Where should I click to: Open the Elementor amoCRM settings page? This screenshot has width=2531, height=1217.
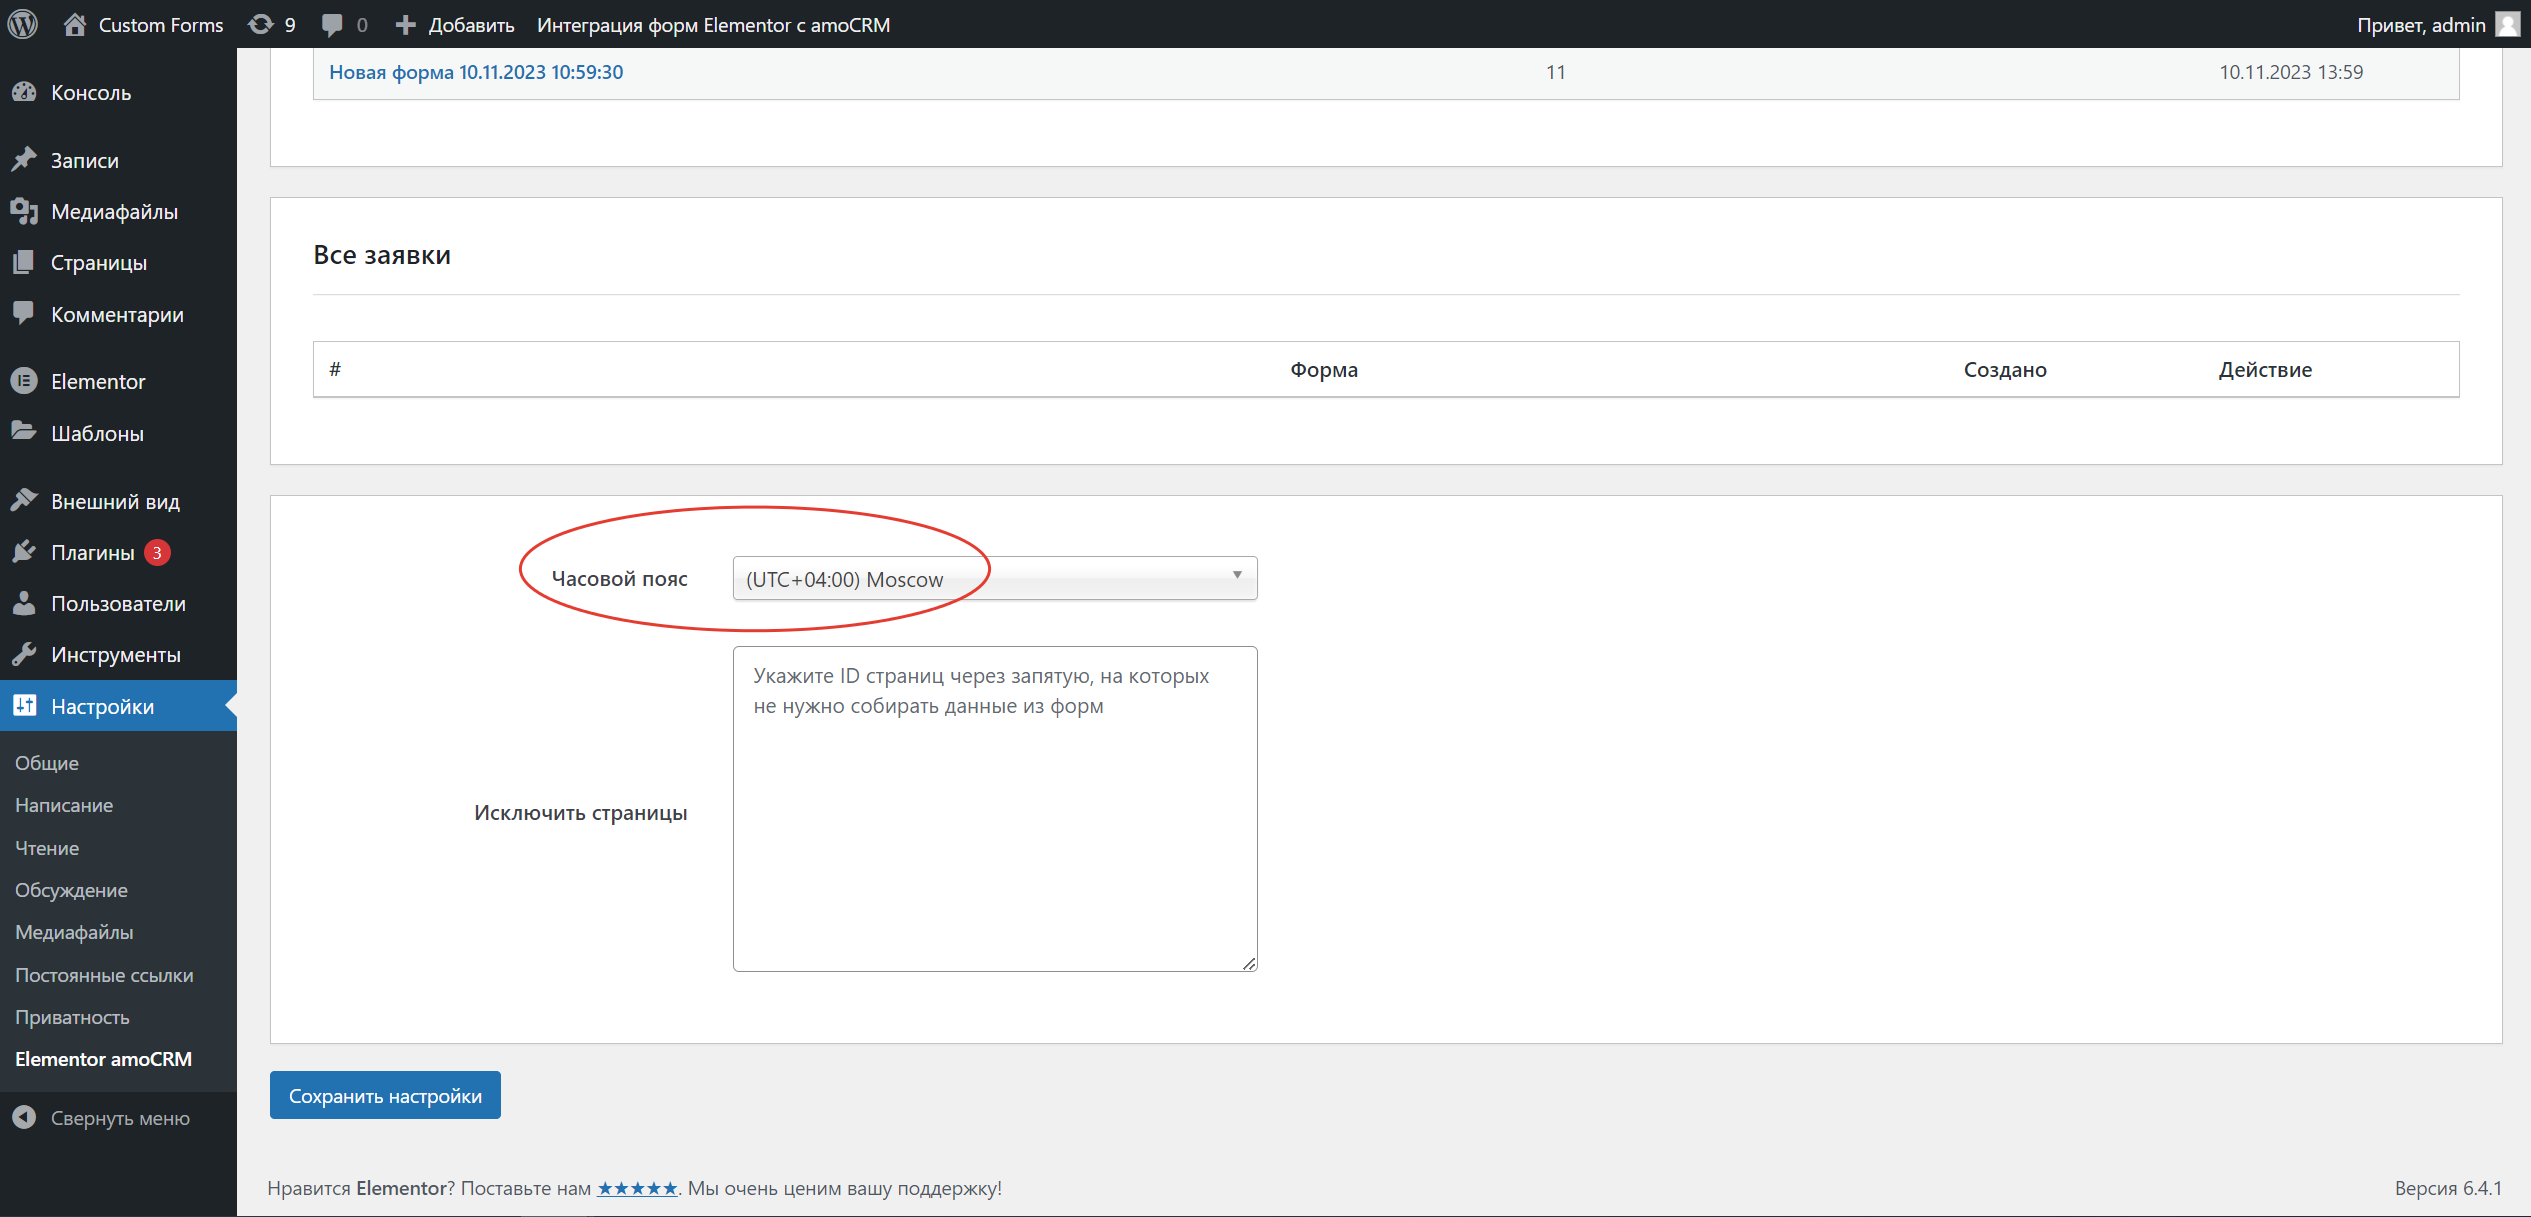tap(104, 1059)
